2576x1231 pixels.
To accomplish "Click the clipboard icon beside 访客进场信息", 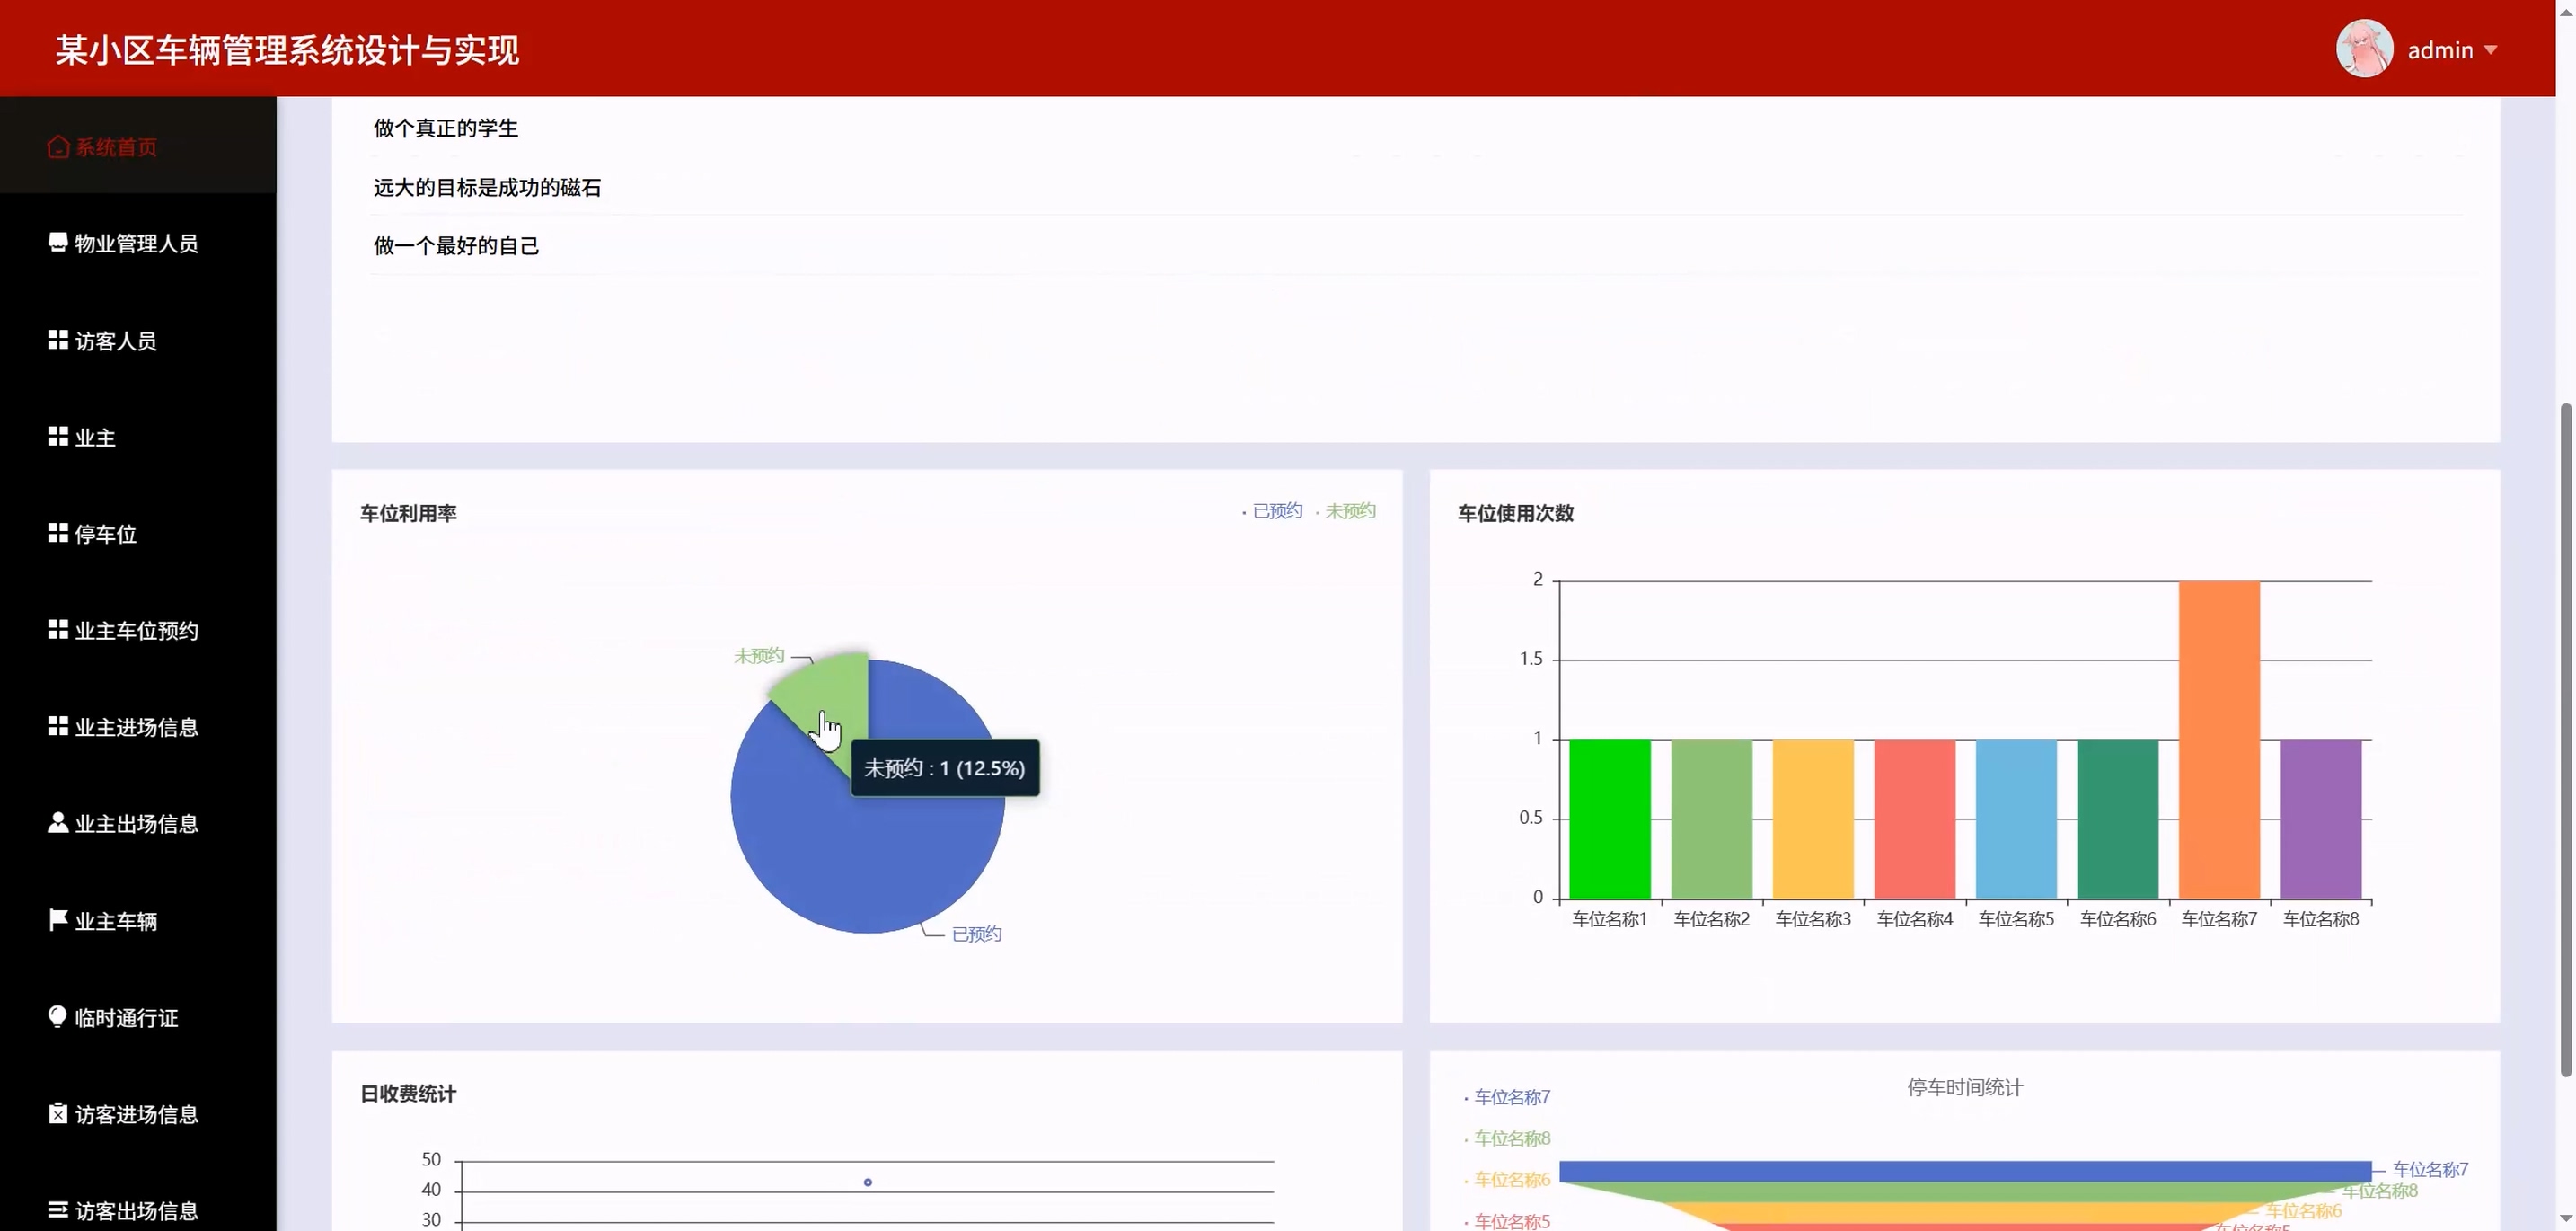I will tap(58, 1113).
